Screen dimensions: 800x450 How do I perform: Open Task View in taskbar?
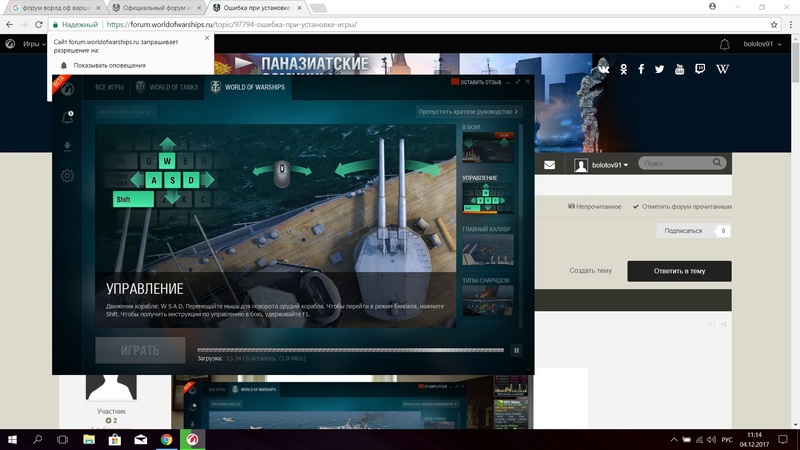(62, 439)
